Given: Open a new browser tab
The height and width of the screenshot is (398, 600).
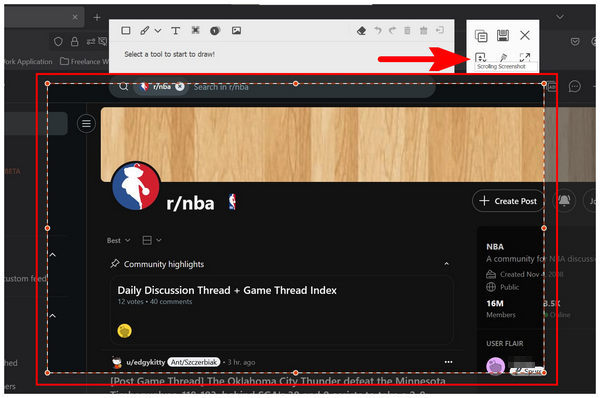Looking at the screenshot, I should pos(97,17).
